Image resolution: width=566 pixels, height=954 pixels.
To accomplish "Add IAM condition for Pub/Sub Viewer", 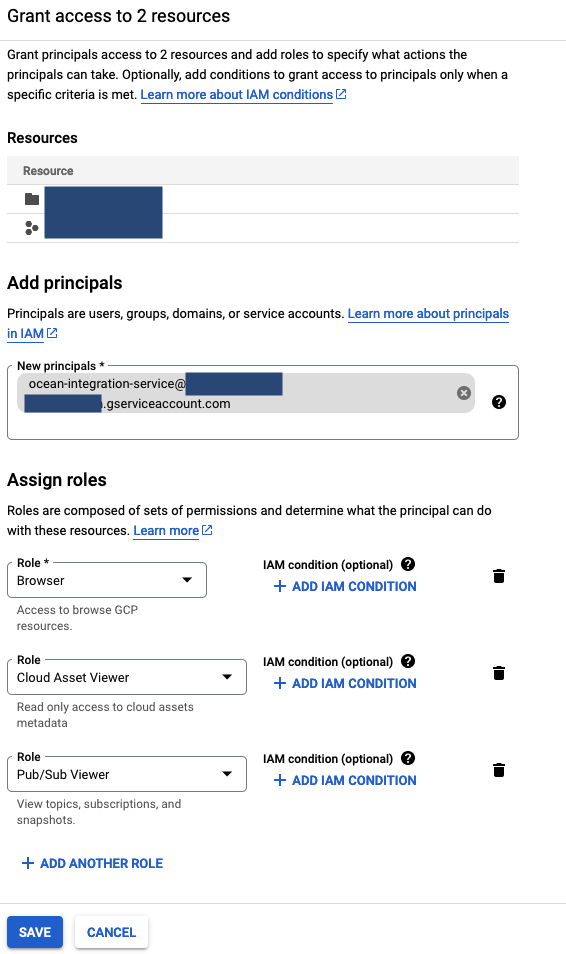I will [x=345, y=781].
